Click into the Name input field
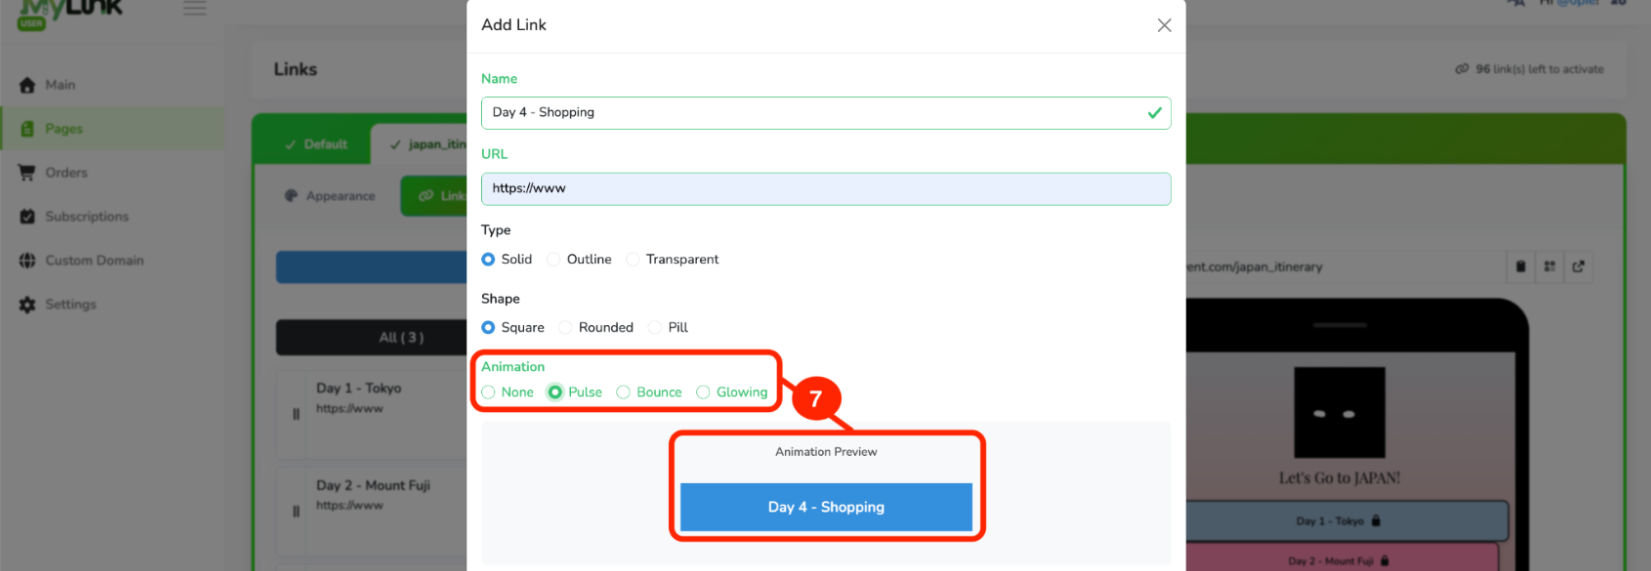 pos(826,113)
